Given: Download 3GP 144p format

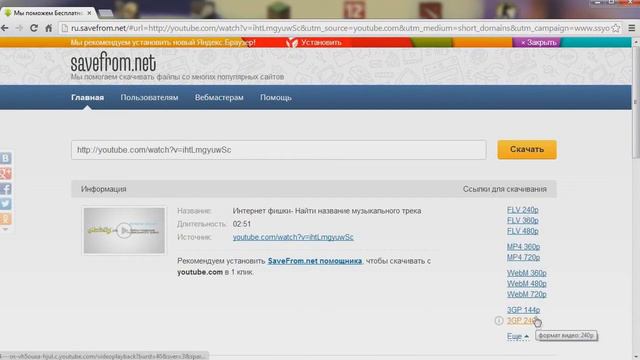Looking at the screenshot, I should (x=523, y=310).
